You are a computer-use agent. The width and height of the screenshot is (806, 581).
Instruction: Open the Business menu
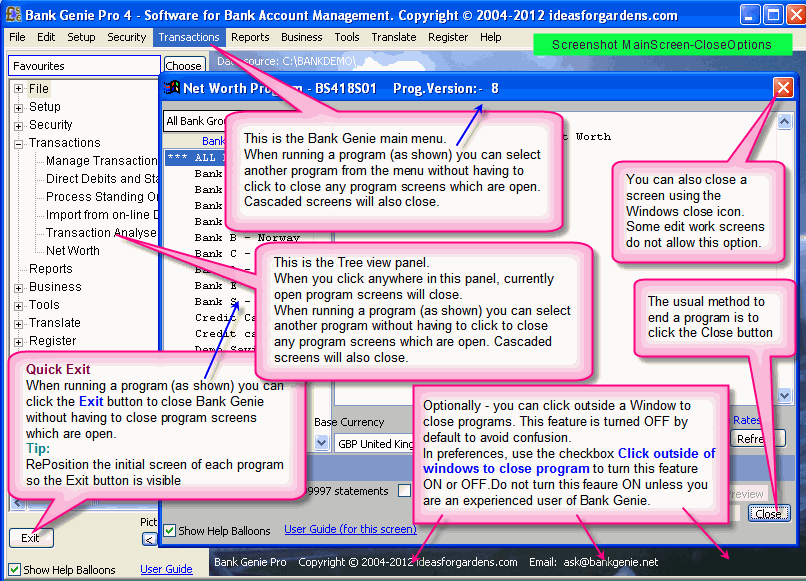301,37
